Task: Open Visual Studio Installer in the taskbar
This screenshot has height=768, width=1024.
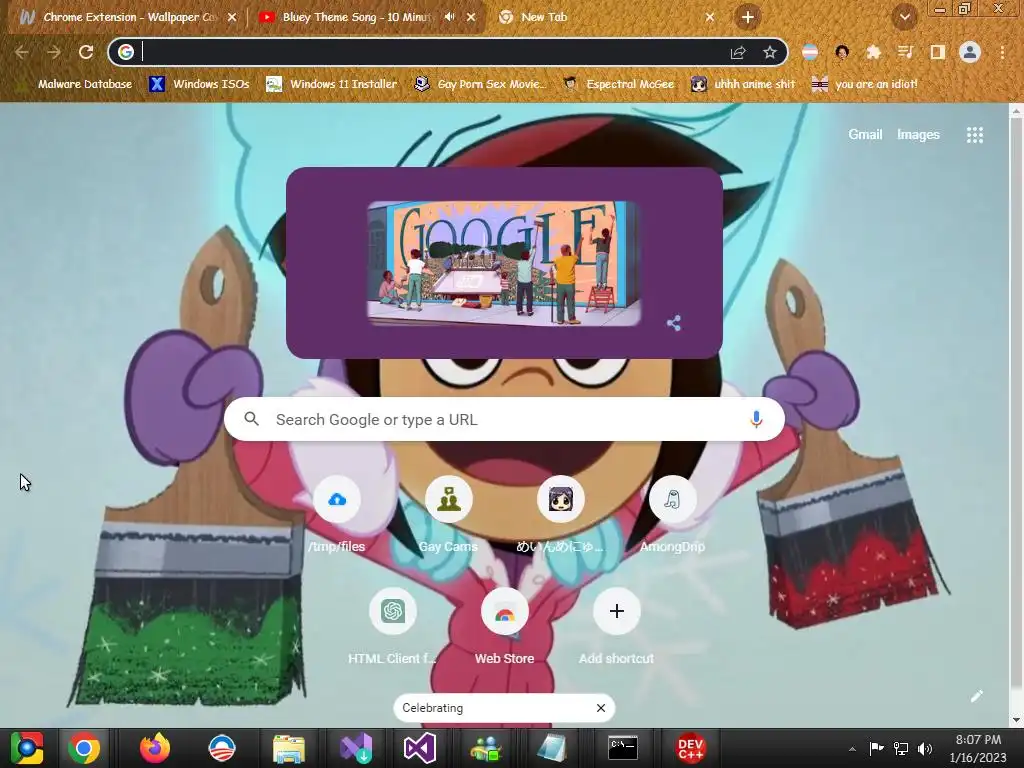Action: click(356, 748)
